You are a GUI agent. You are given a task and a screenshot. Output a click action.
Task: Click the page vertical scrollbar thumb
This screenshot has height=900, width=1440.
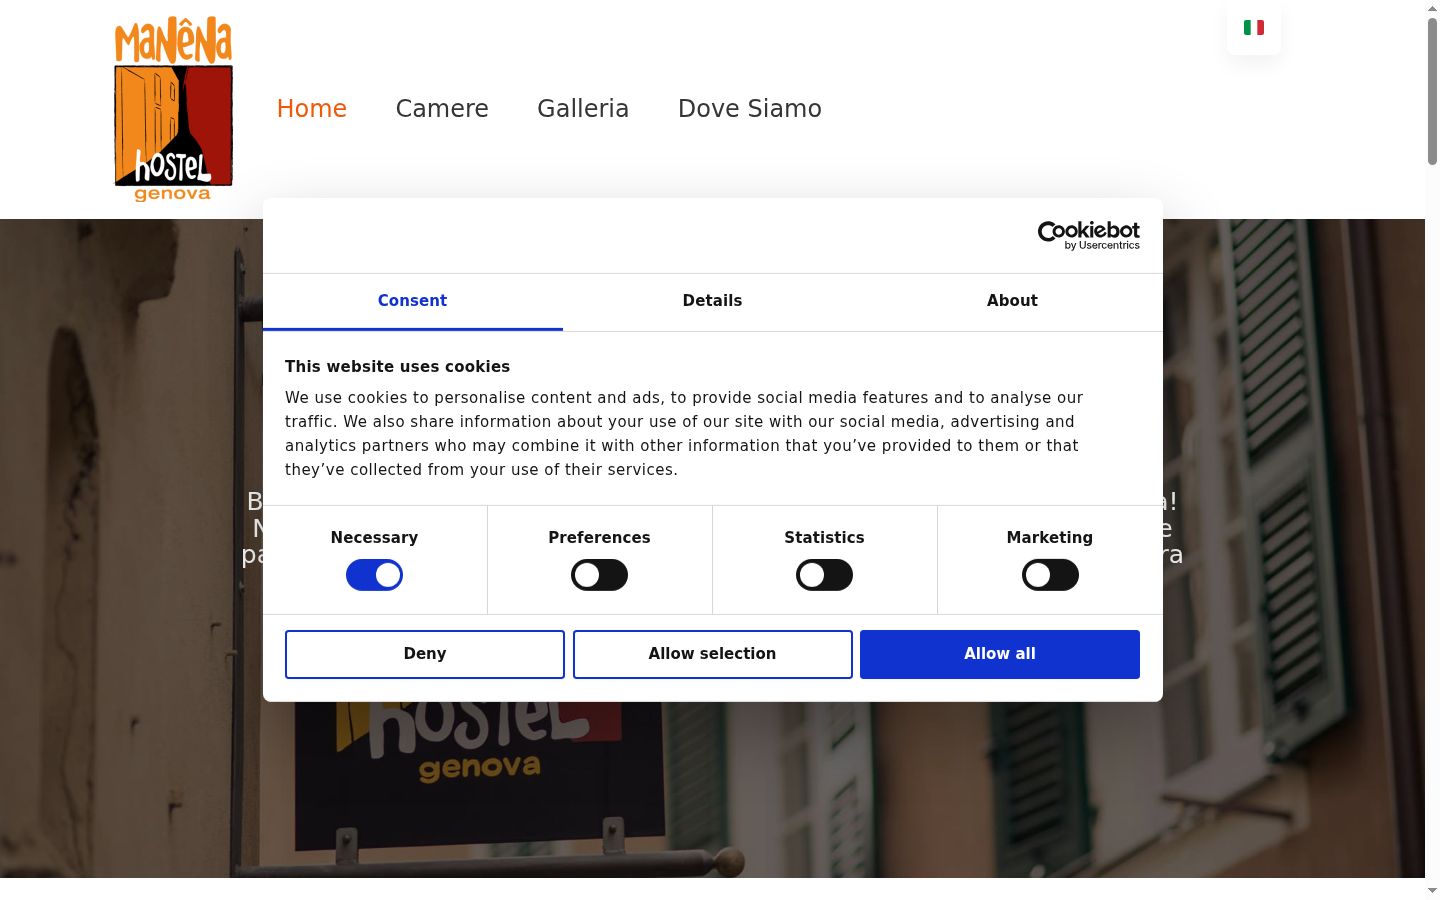(x=1432, y=91)
